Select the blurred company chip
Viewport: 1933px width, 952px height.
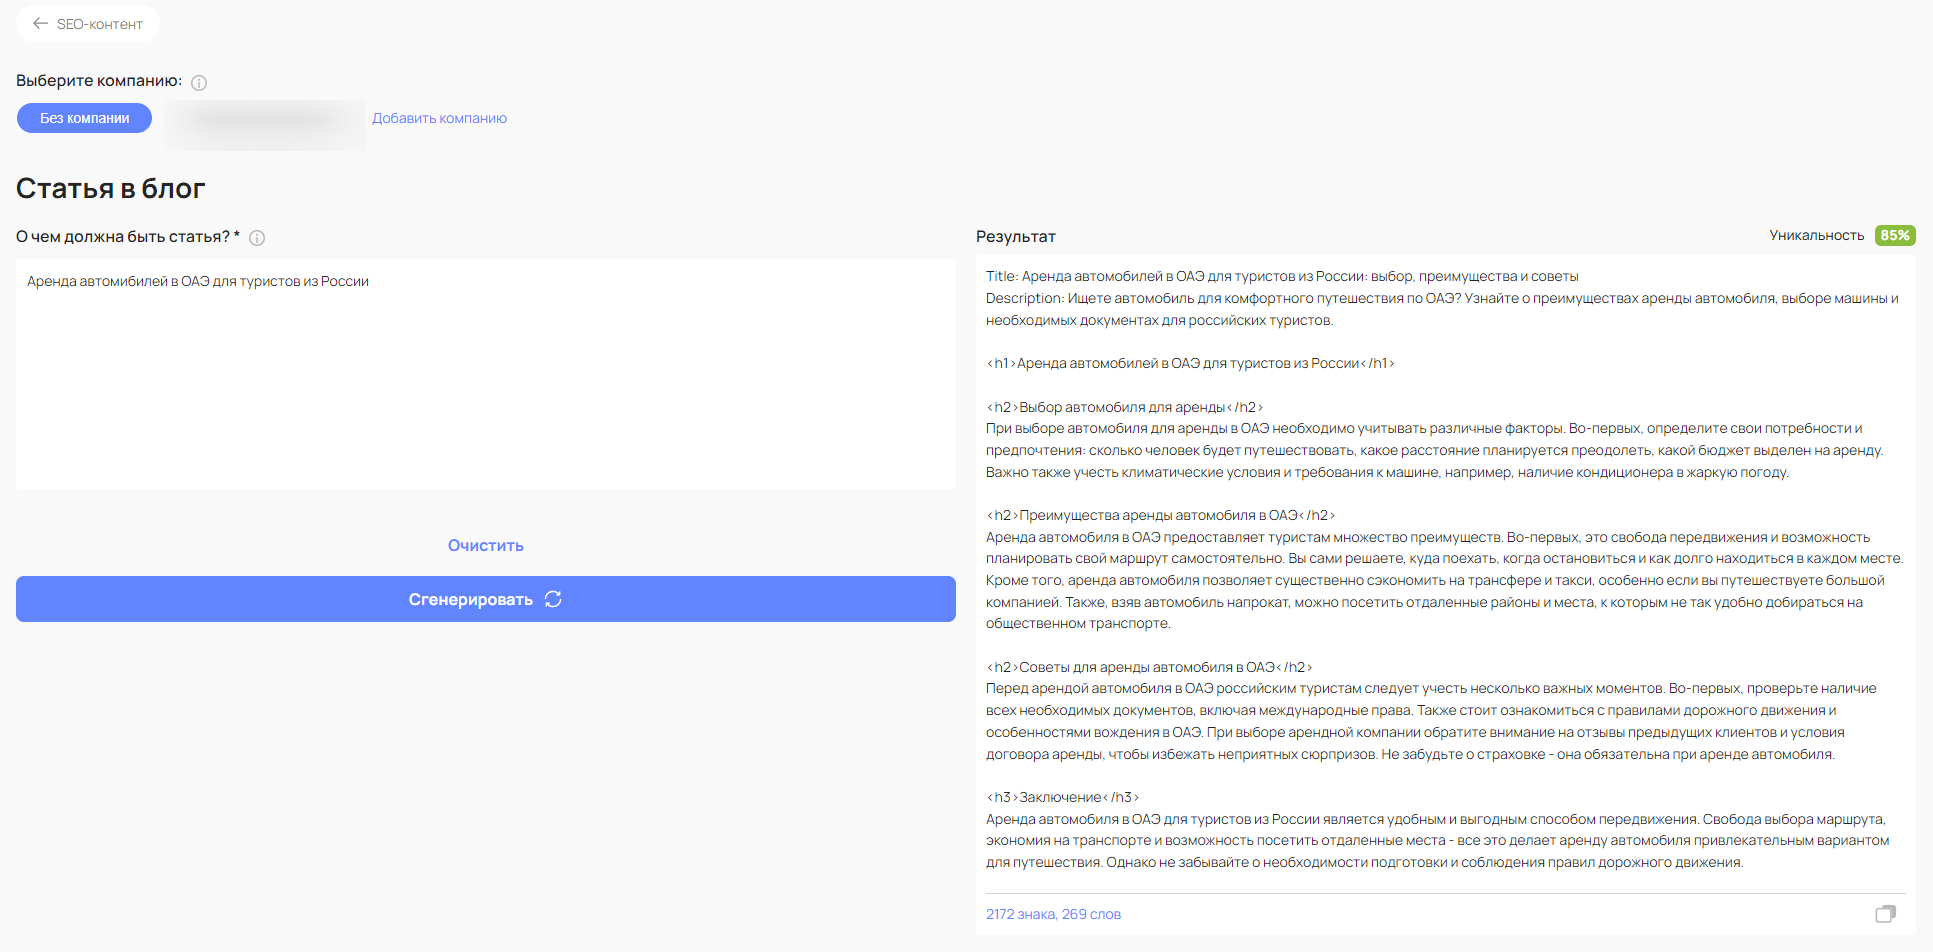(x=265, y=124)
